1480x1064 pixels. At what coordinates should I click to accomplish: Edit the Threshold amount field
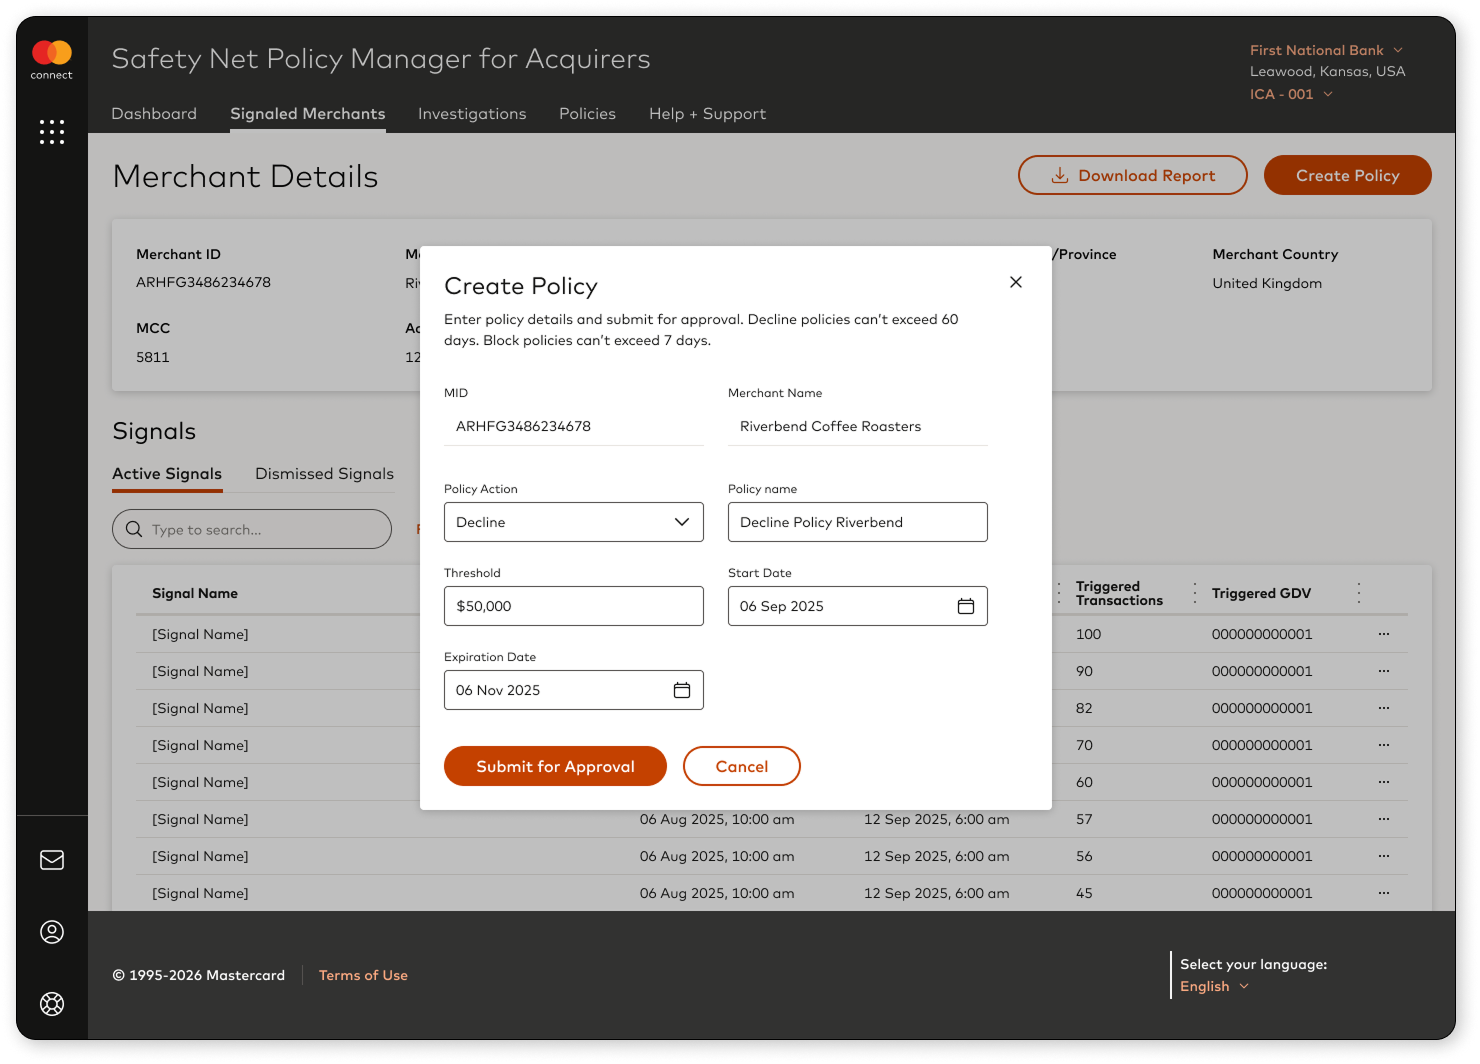pyautogui.click(x=574, y=606)
